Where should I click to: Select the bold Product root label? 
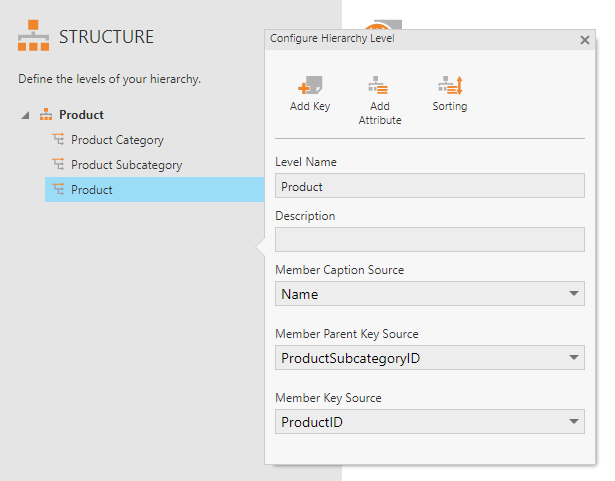pyautogui.click(x=81, y=115)
